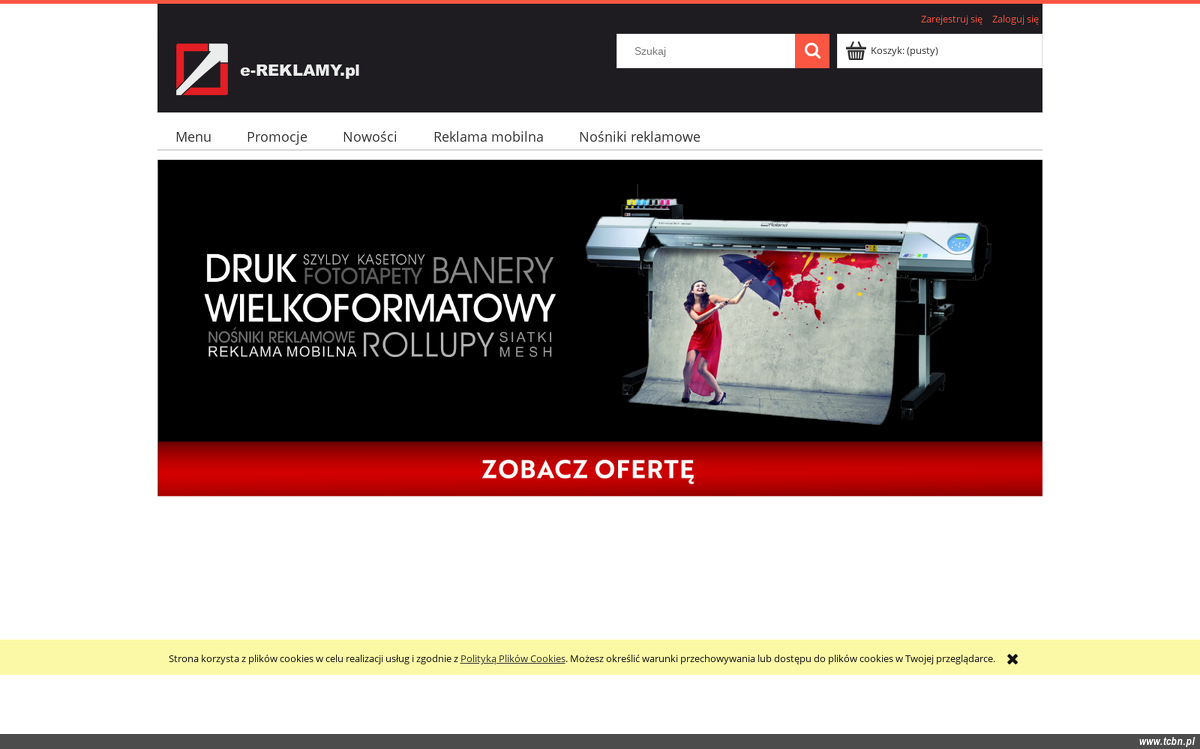The image size is (1200, 749).
Task: Open Reklama mobilna category
Action: (x=488, y=137)
